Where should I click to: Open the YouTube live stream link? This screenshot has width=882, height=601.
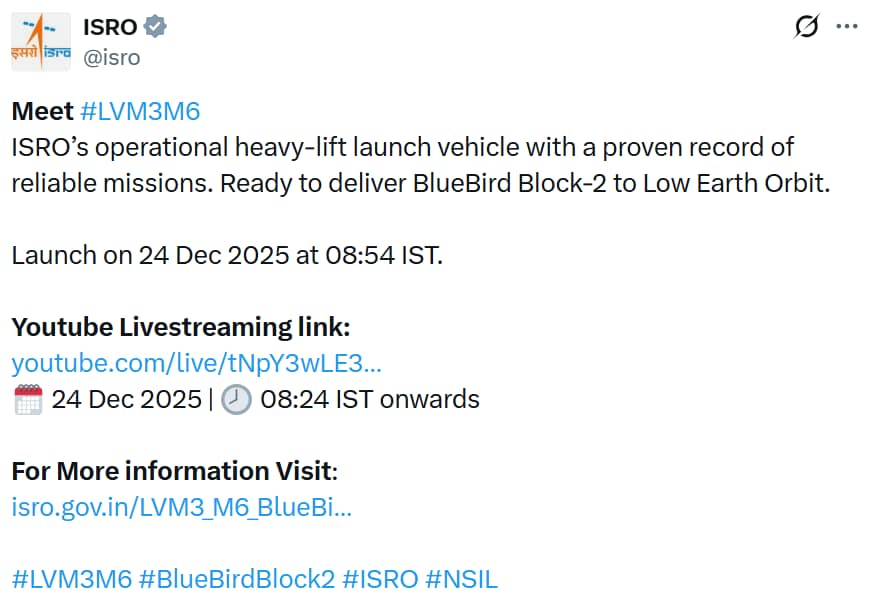[x=196, y=363]
